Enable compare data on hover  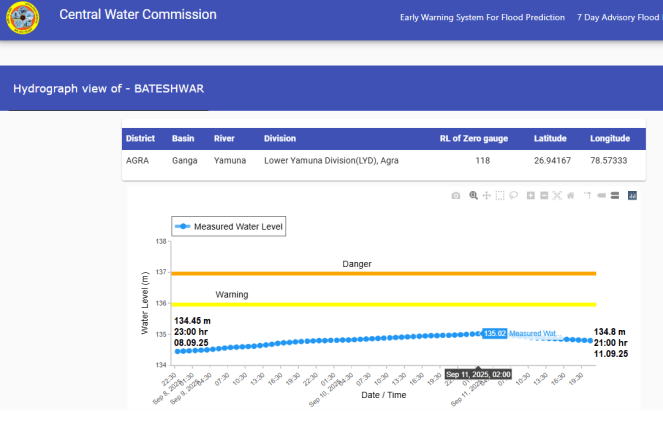[x=614, y=196]
